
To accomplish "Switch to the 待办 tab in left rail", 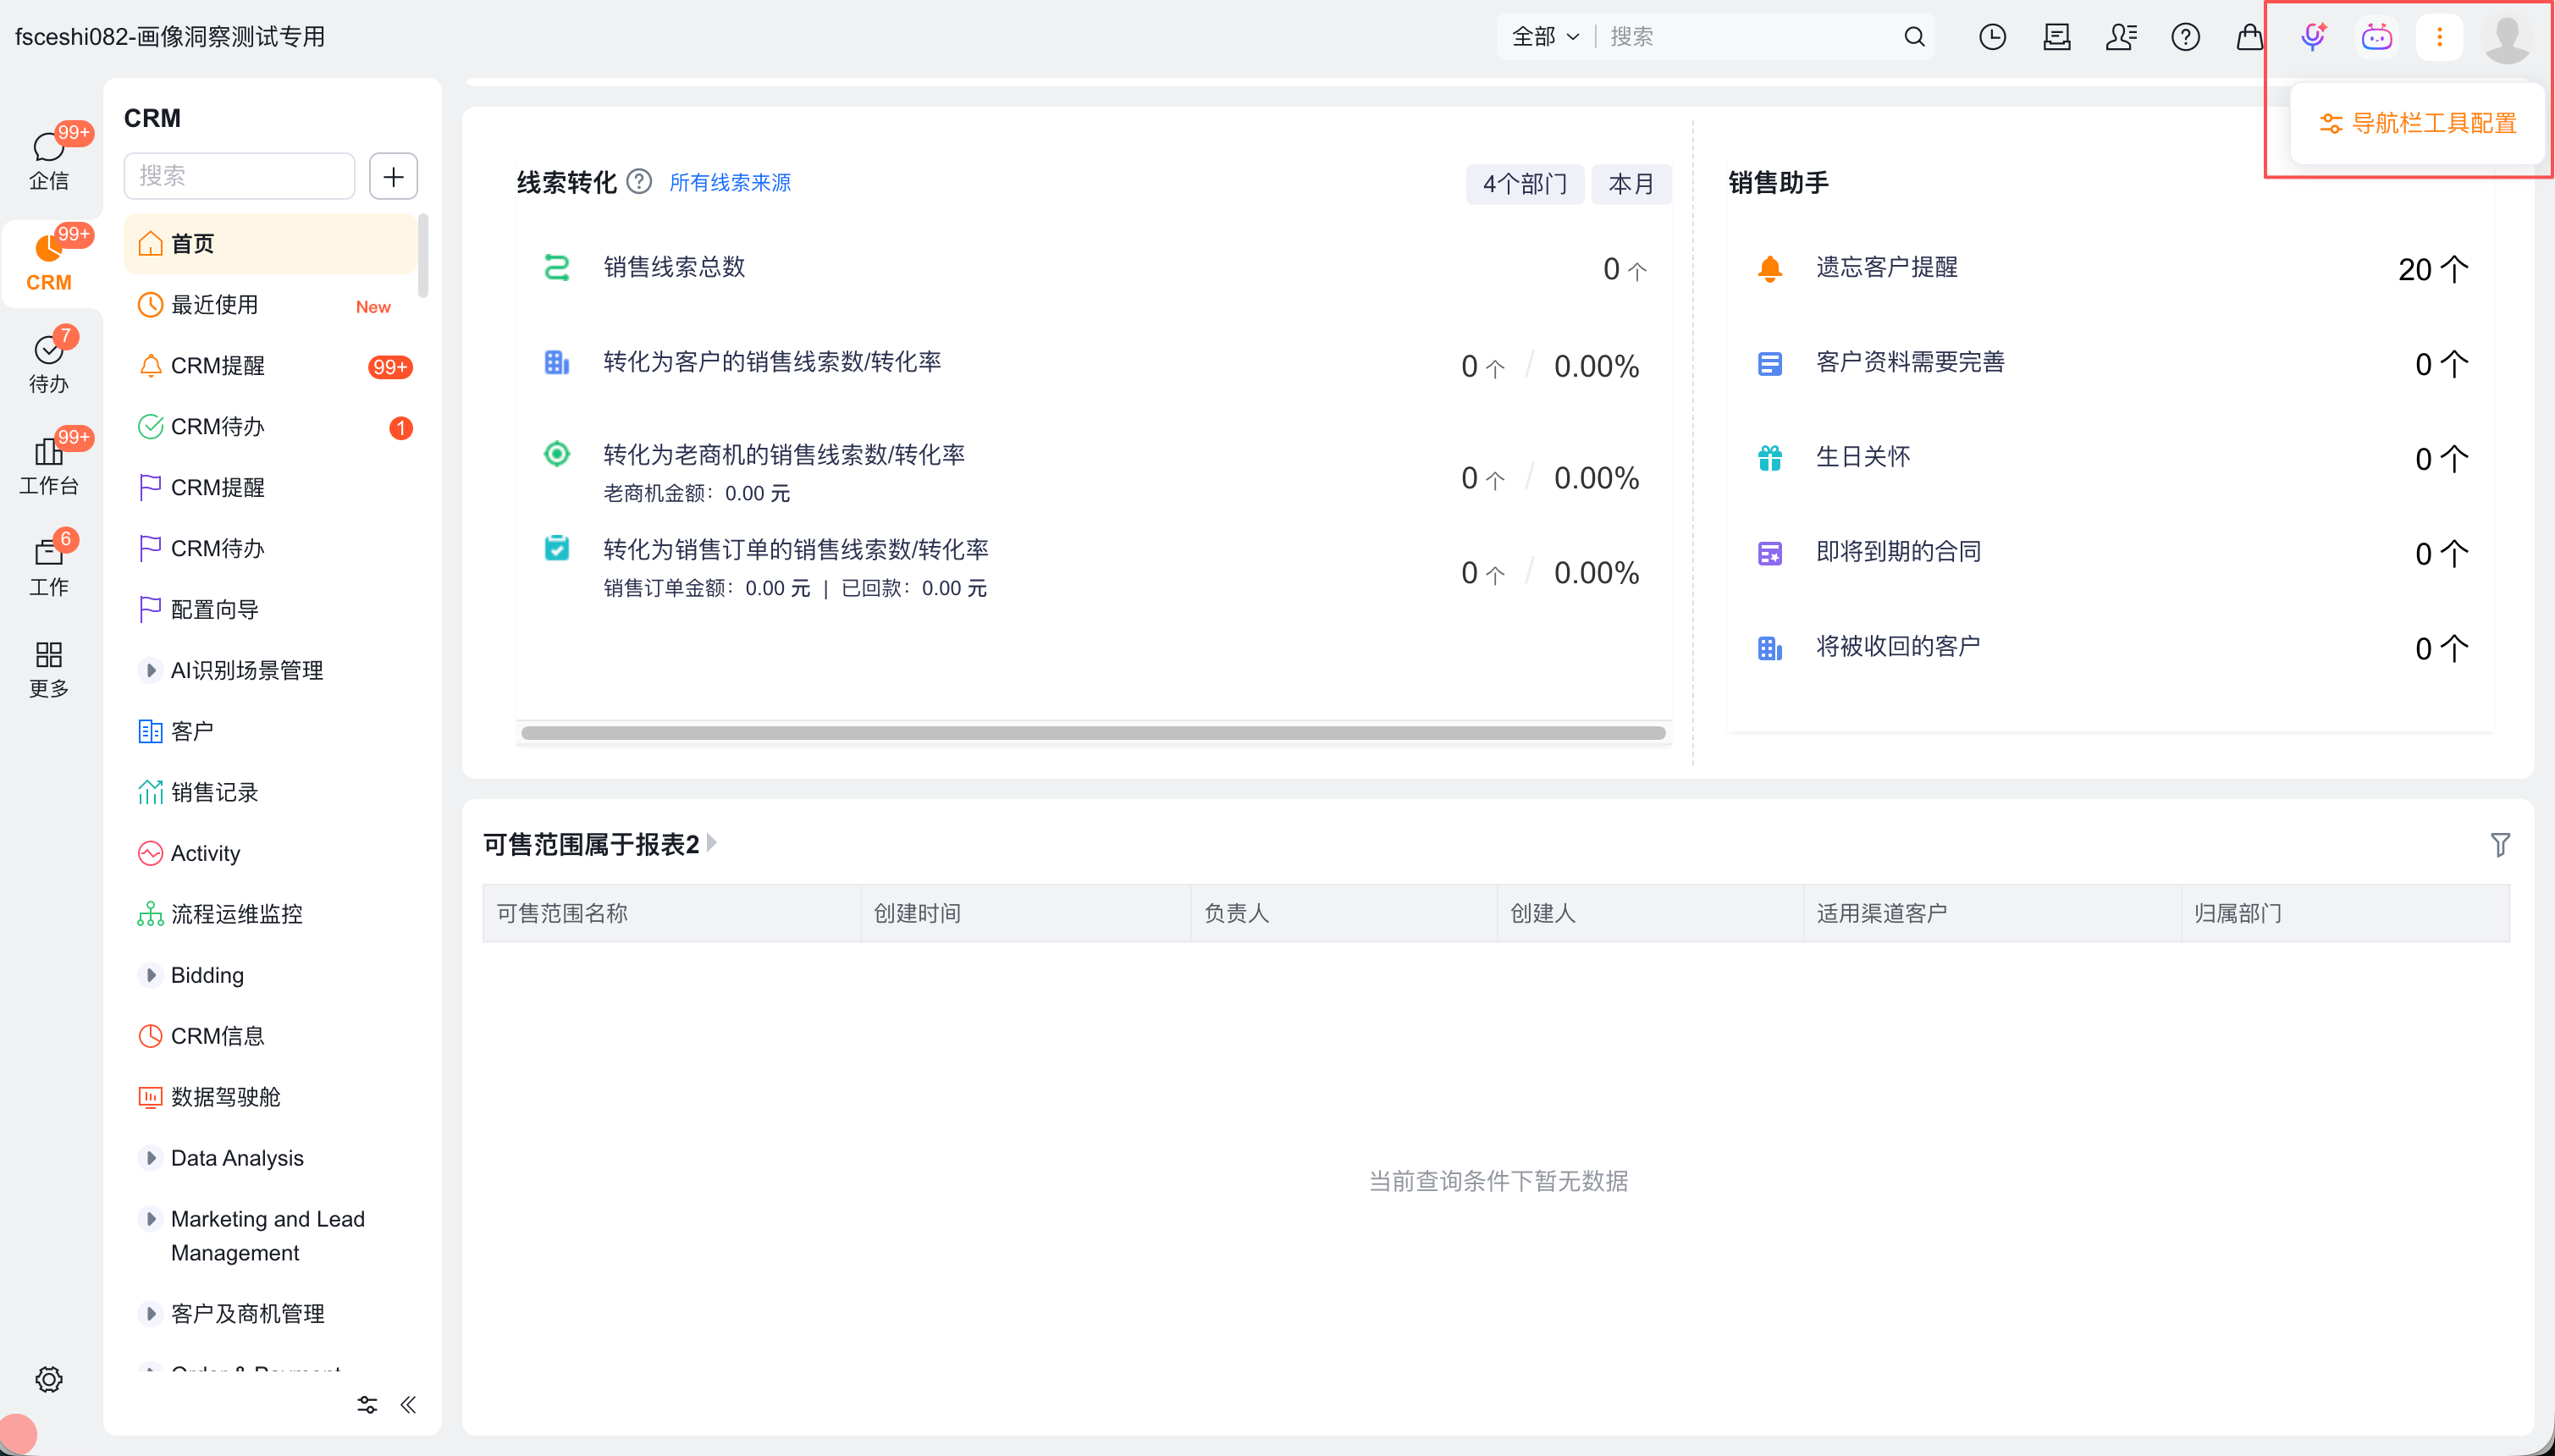I will 49,362.
